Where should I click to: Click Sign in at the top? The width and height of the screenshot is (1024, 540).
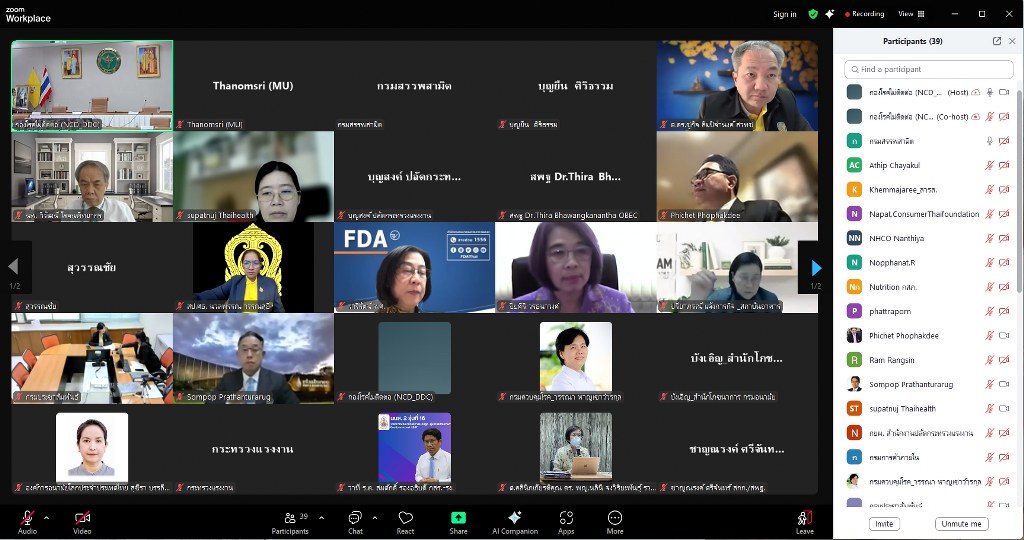[x=784, y=14]
